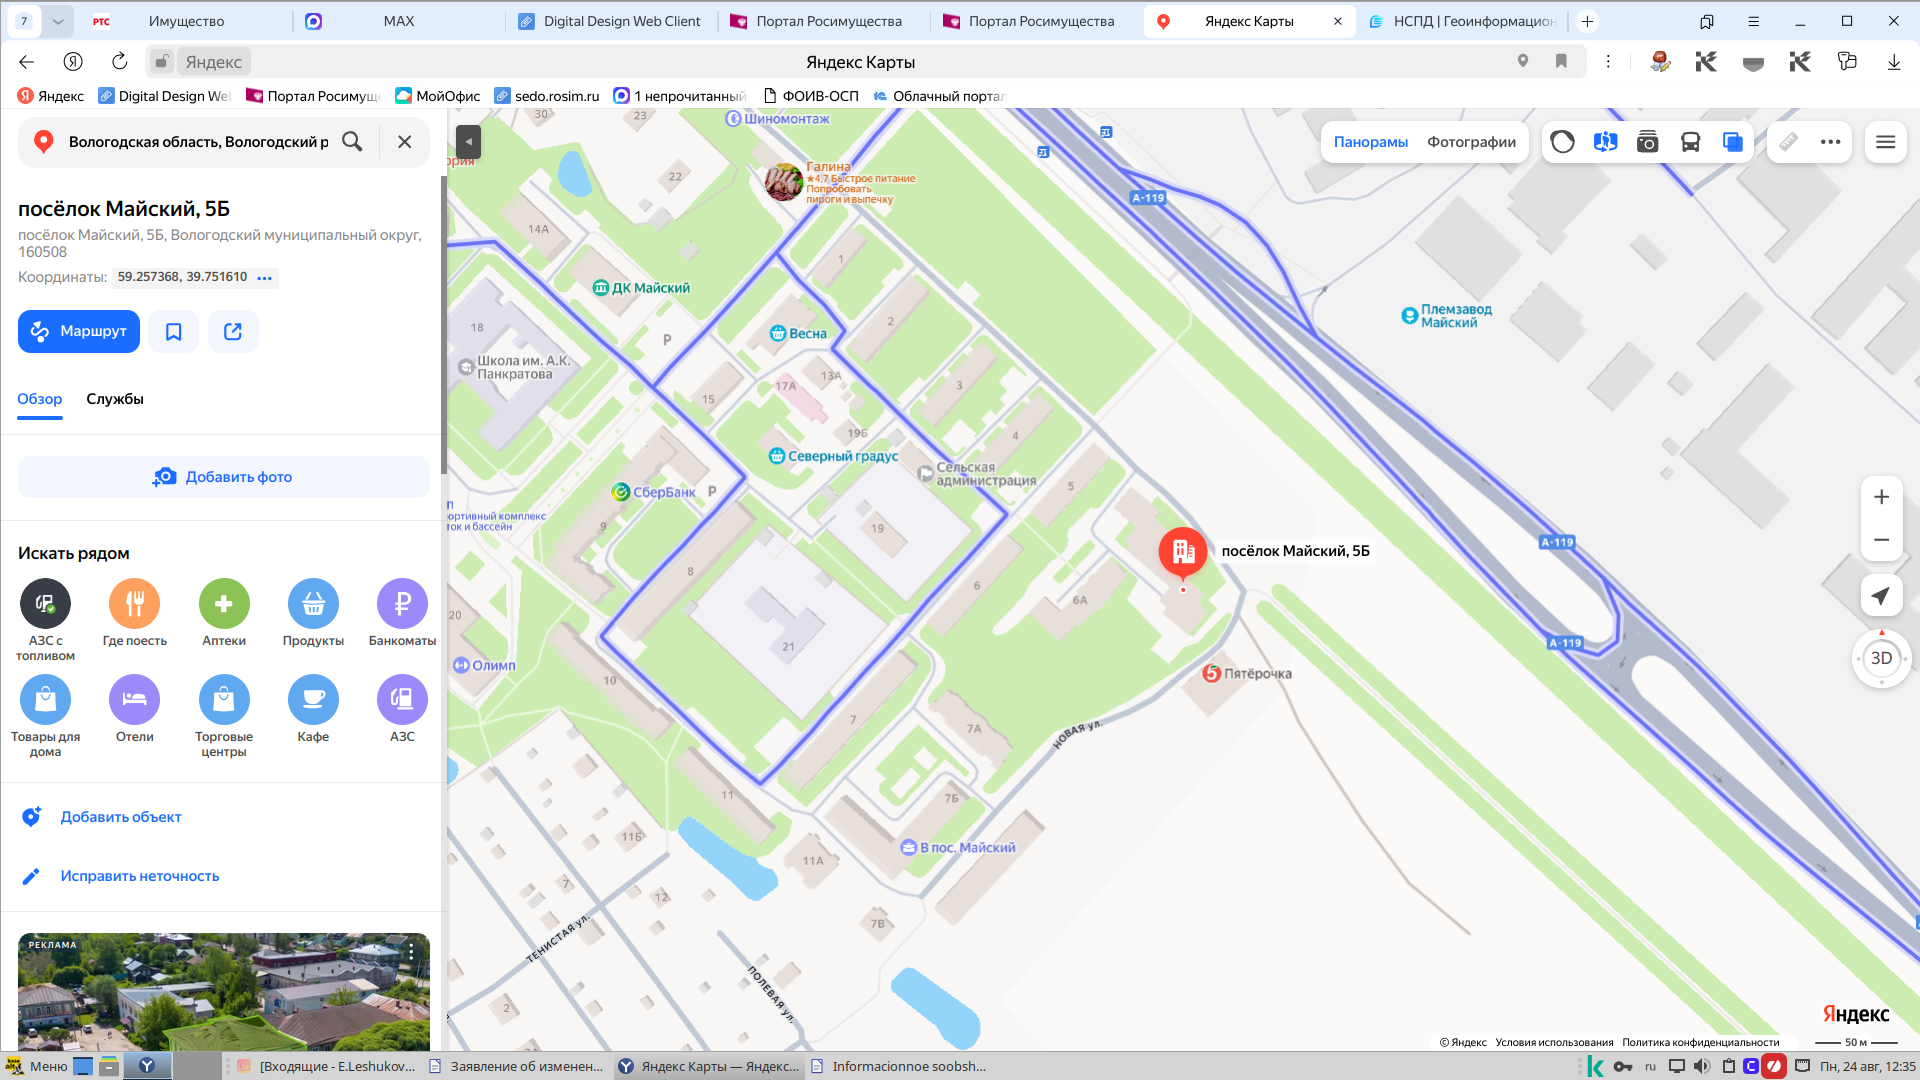Build a route with Маршрут button
Image resolution: width=1920 pixels, height=1080 pixels.
point(78,331)
